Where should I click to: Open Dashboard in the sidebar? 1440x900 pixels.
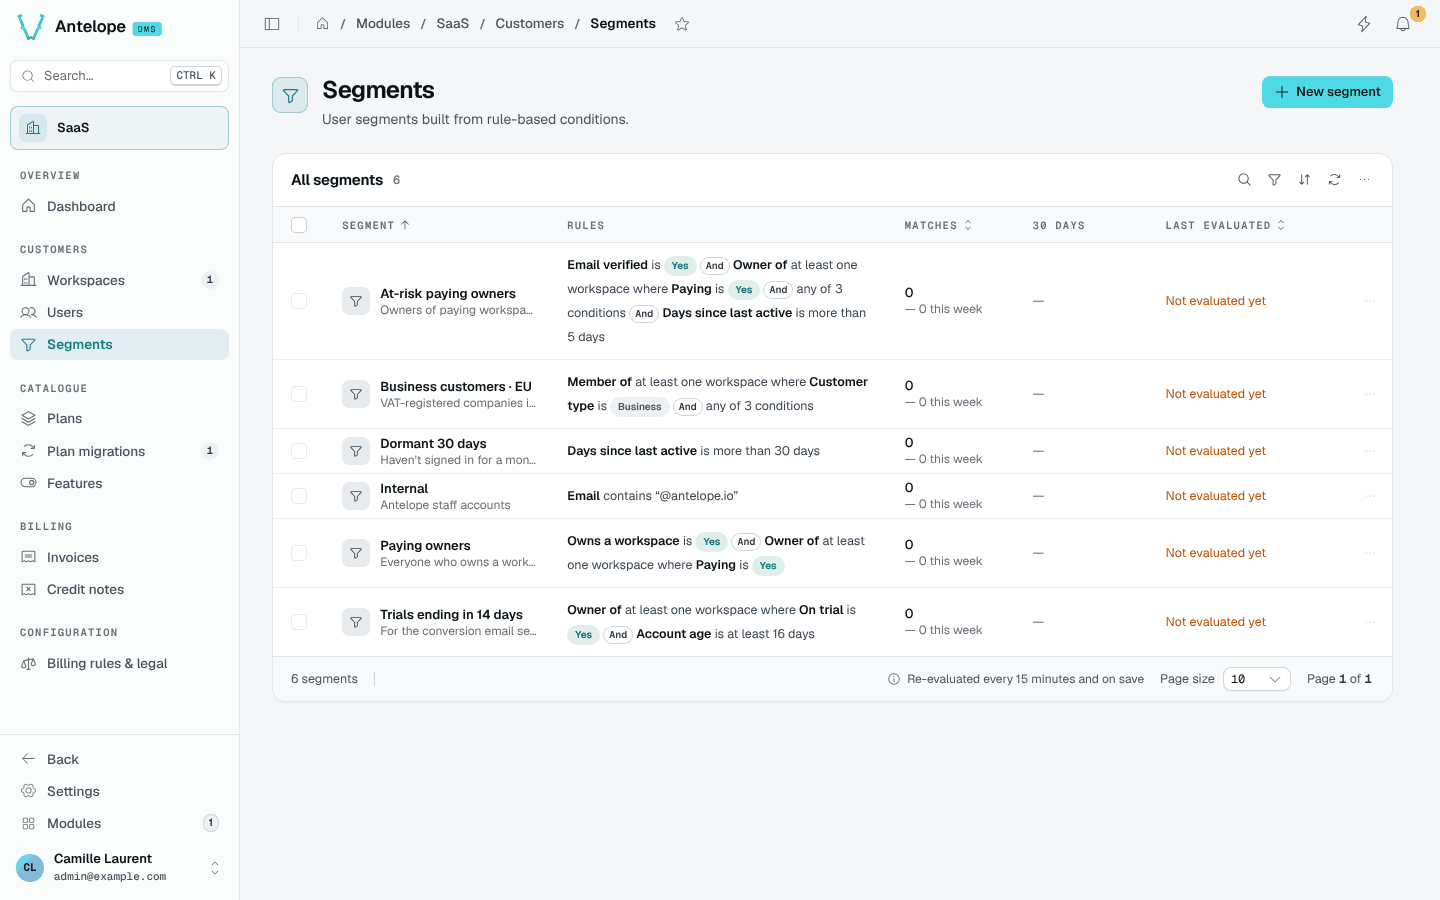click(x=120, y=206)
